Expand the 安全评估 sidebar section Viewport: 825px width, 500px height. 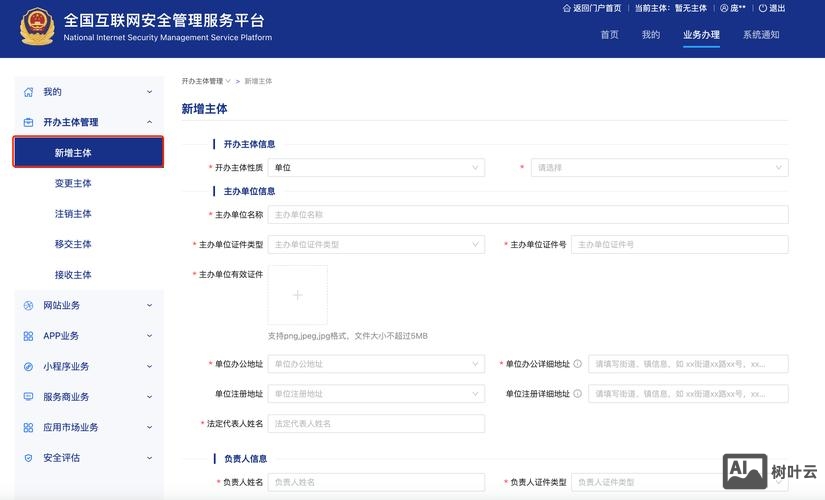click(x=149, y=458)
